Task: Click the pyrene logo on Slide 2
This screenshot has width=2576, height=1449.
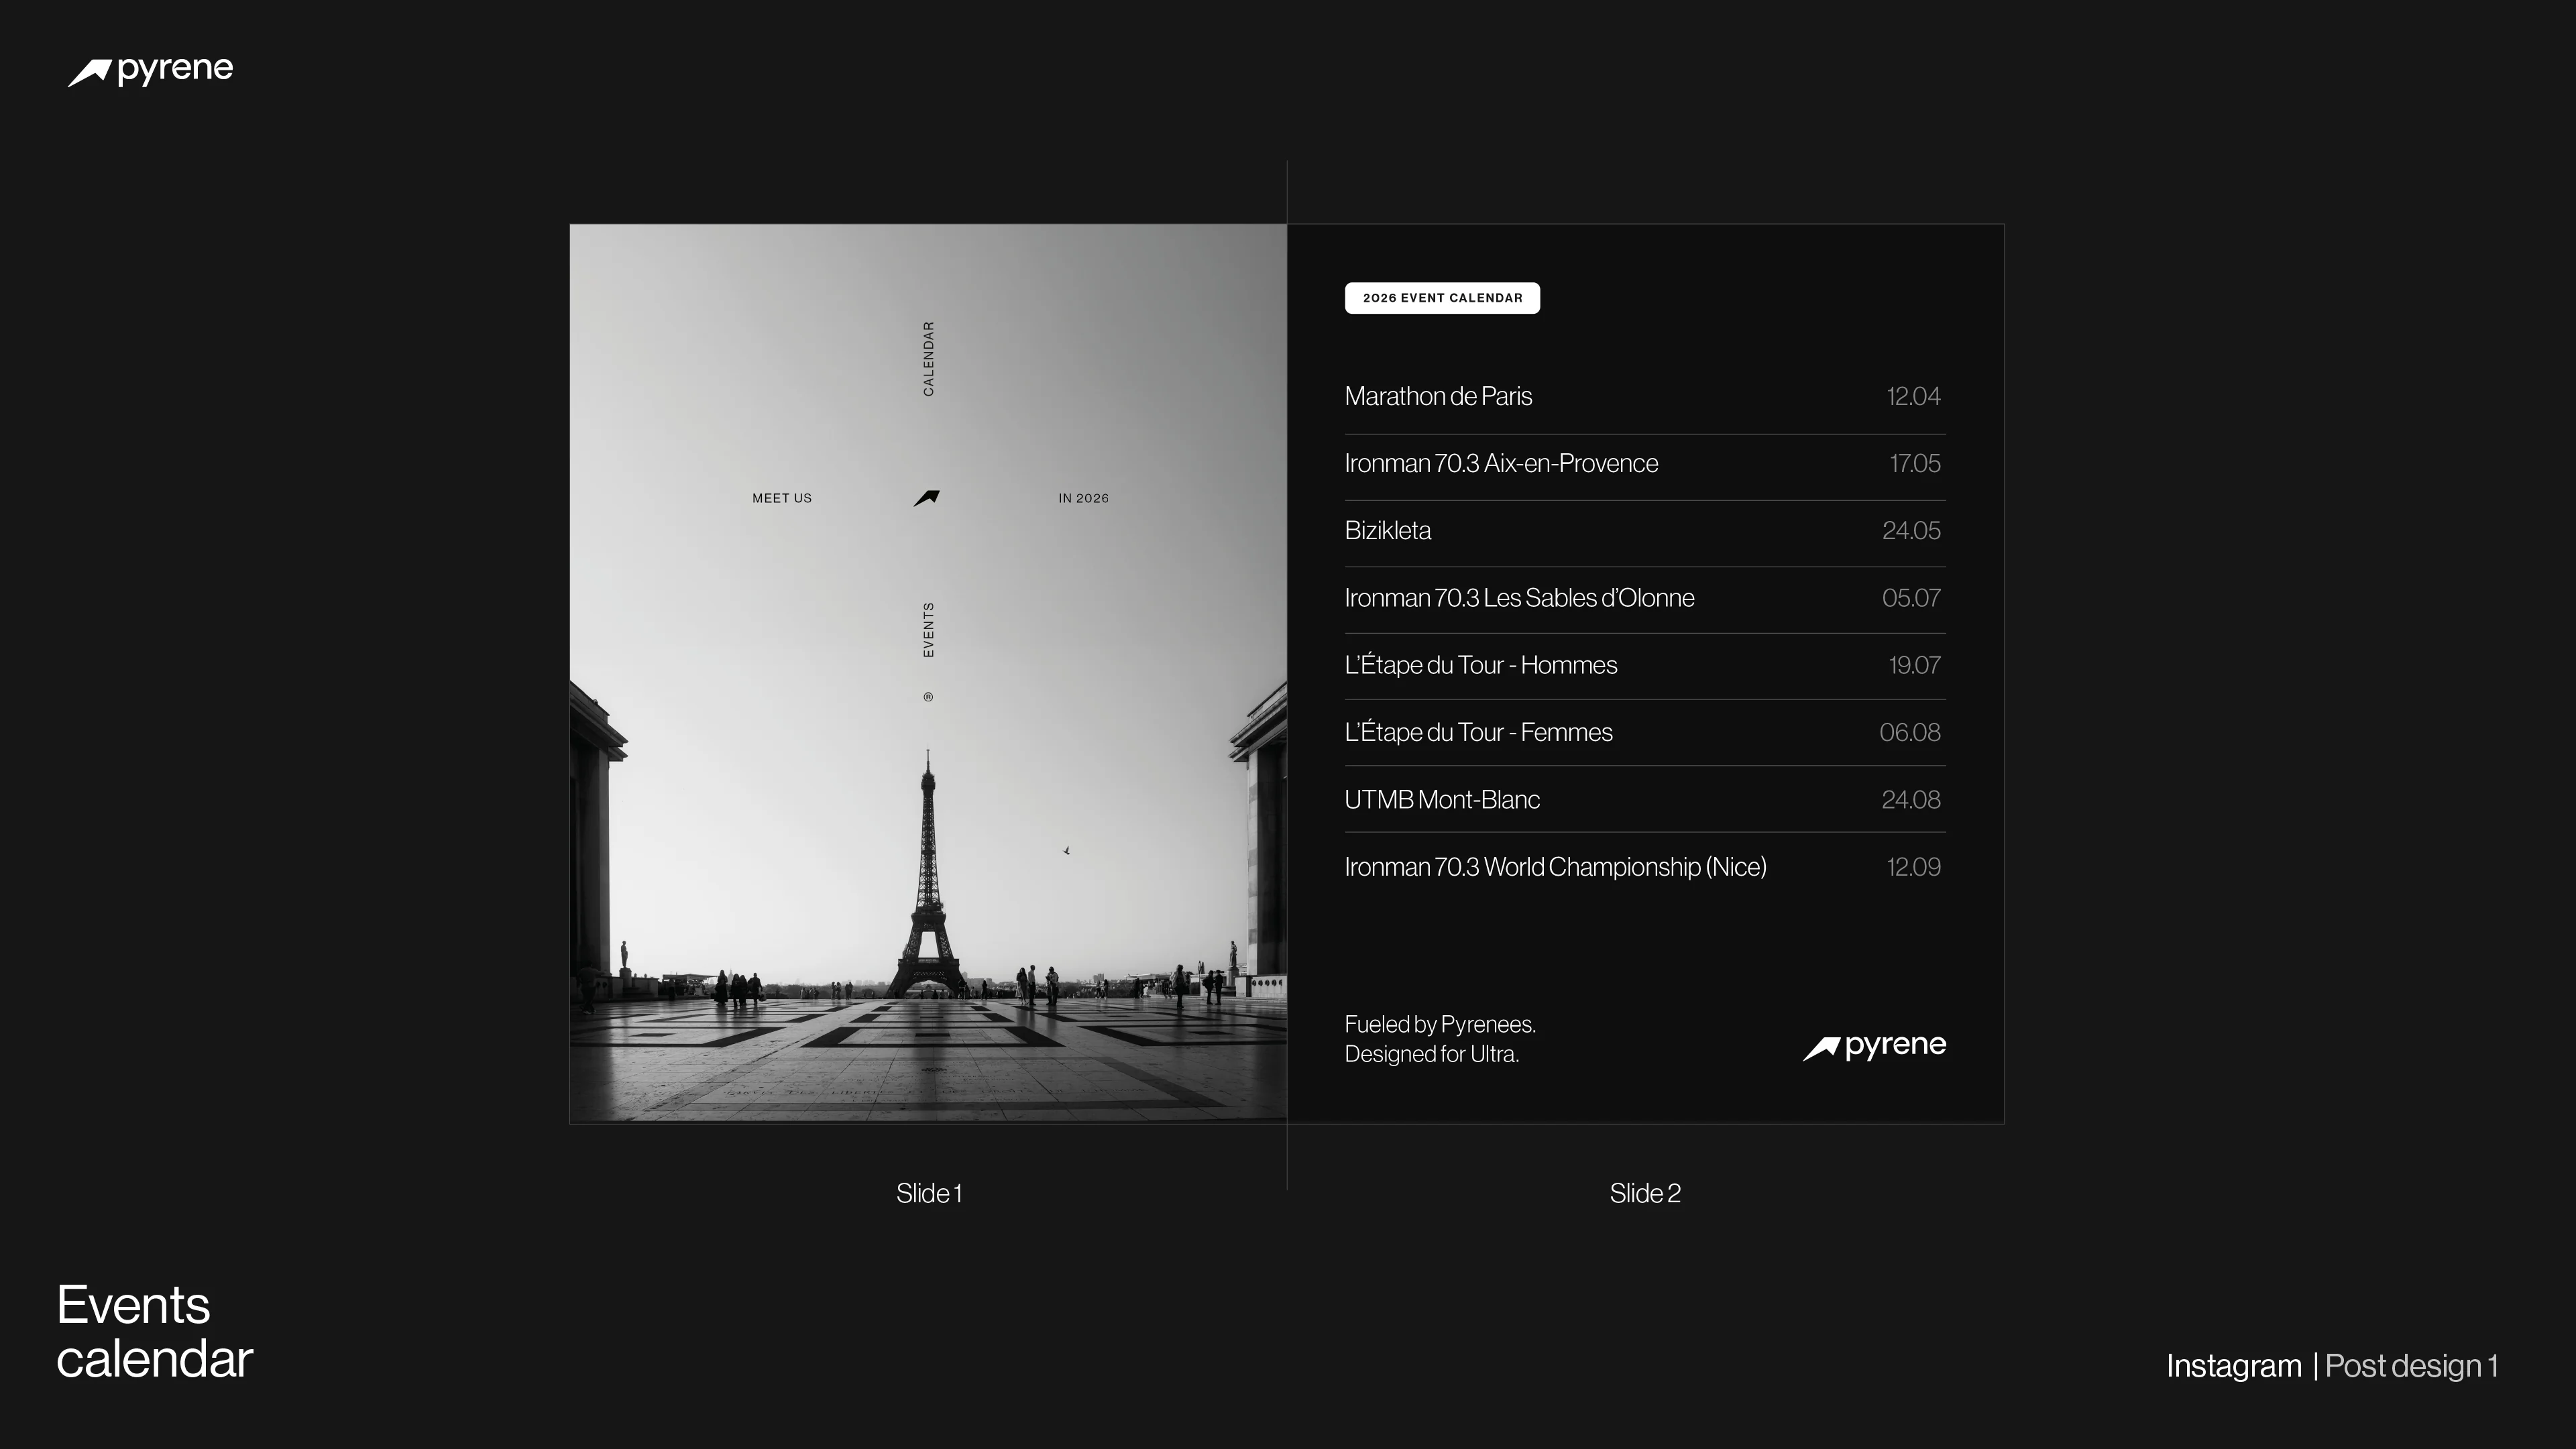Action: tap(1874, 1047)
